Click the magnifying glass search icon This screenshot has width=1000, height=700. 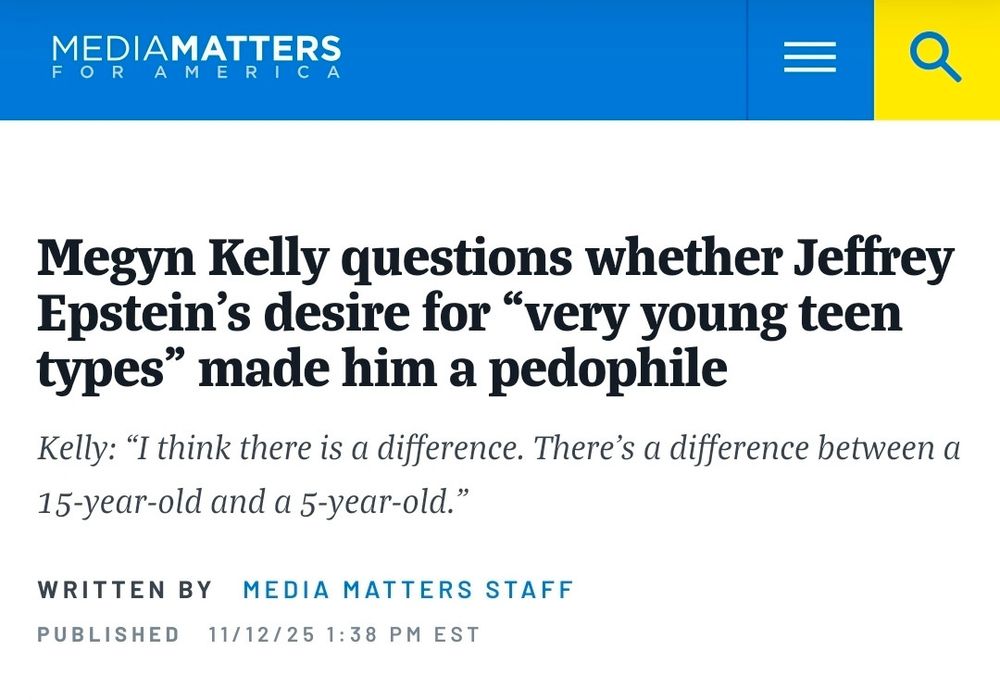tap(936, 58)
